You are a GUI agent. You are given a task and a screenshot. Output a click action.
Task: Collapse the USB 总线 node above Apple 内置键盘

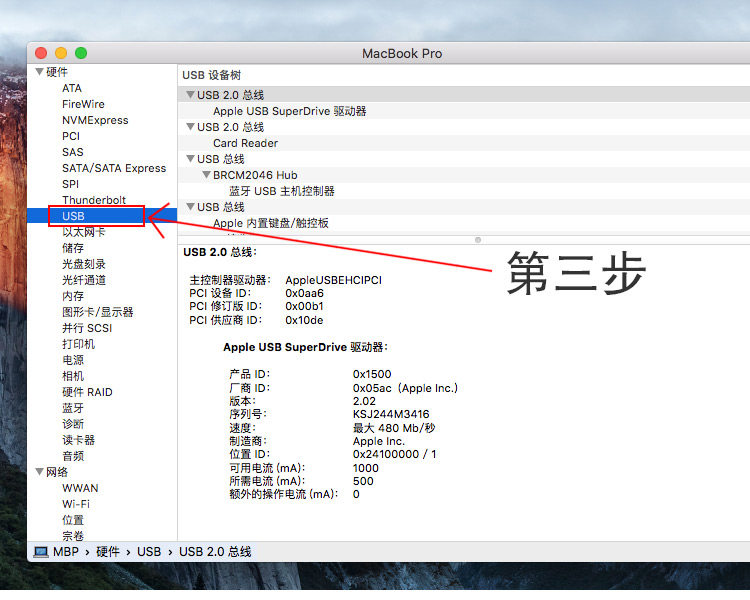point(190,207)
